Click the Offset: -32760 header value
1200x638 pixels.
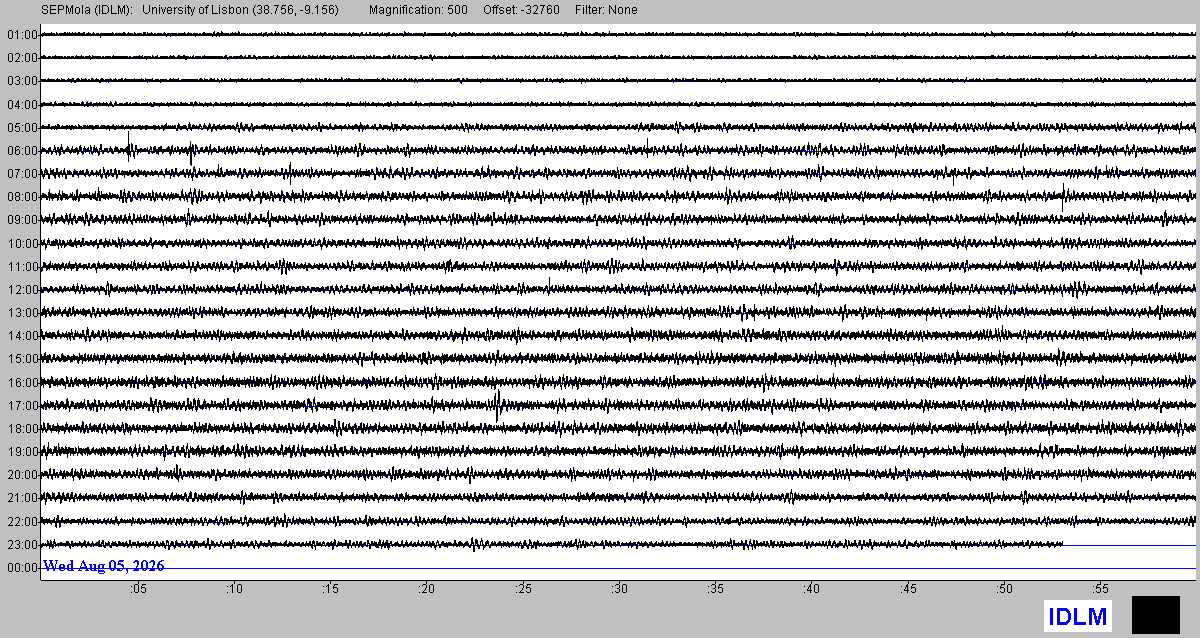click(520, 10)
